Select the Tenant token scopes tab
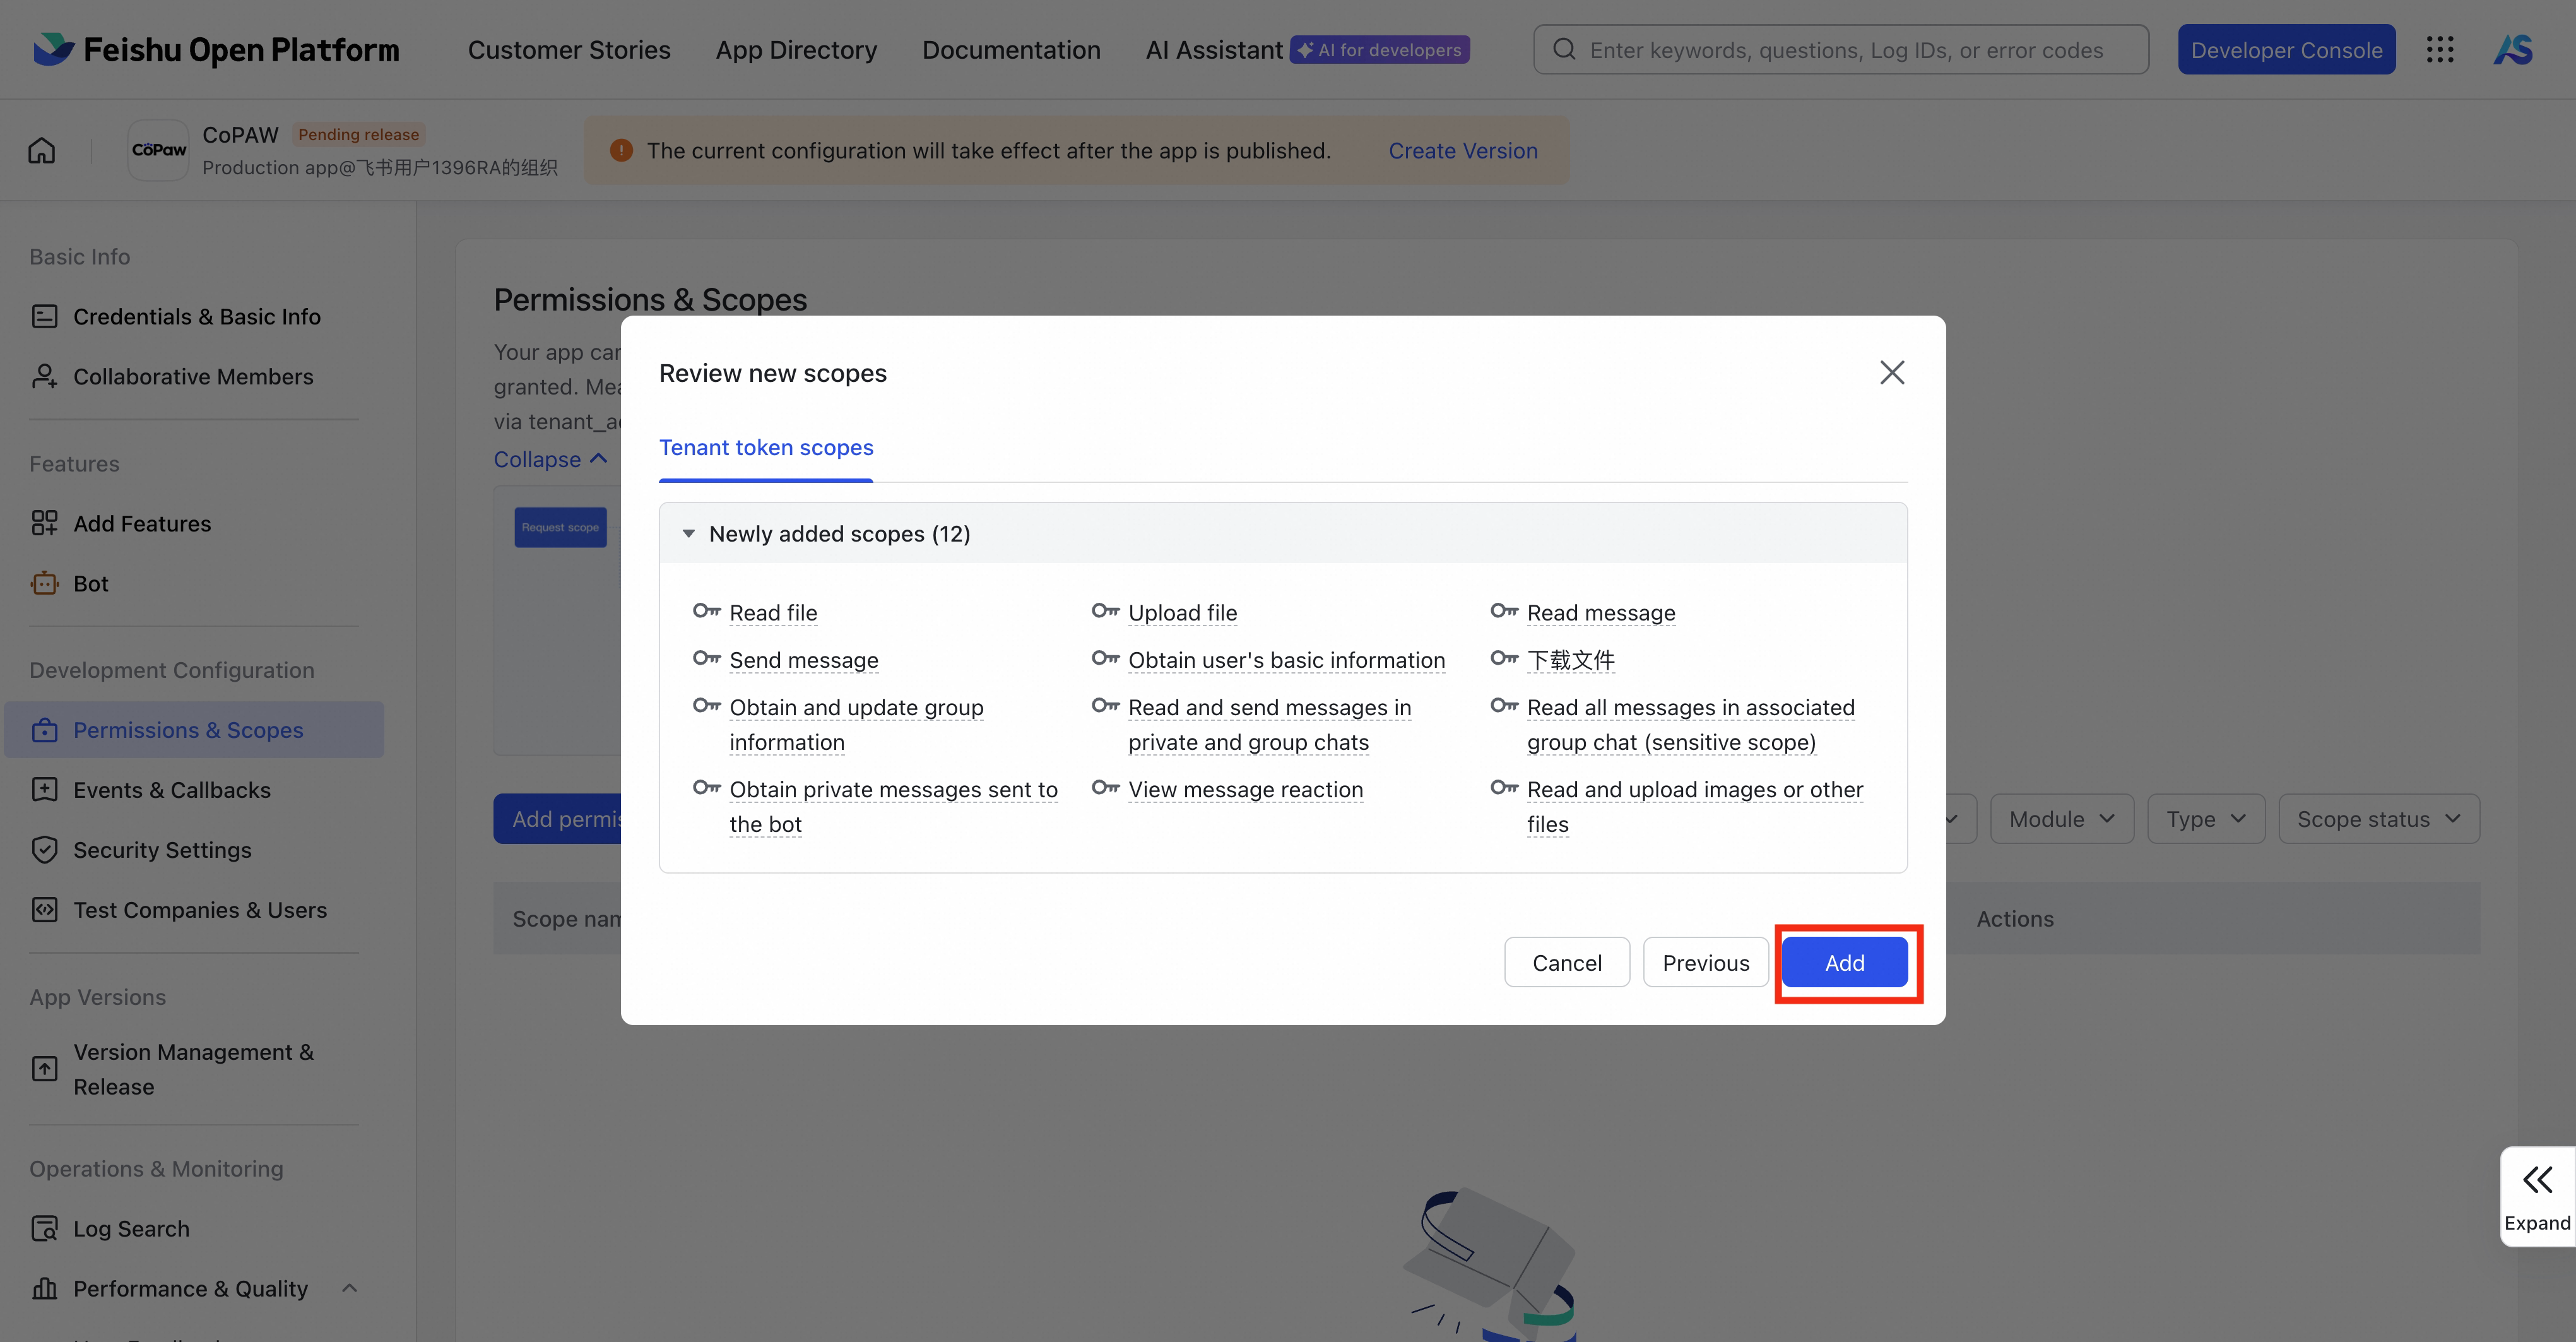This screenshot has height=1342, width=2576. [x=766, y=448]
